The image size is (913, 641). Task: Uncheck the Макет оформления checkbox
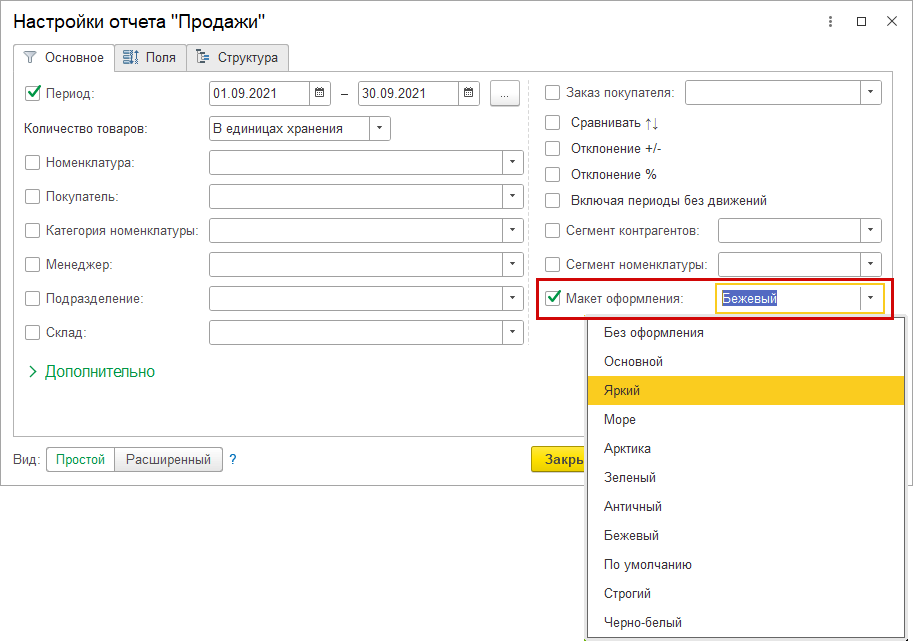(x=553, y=297)
